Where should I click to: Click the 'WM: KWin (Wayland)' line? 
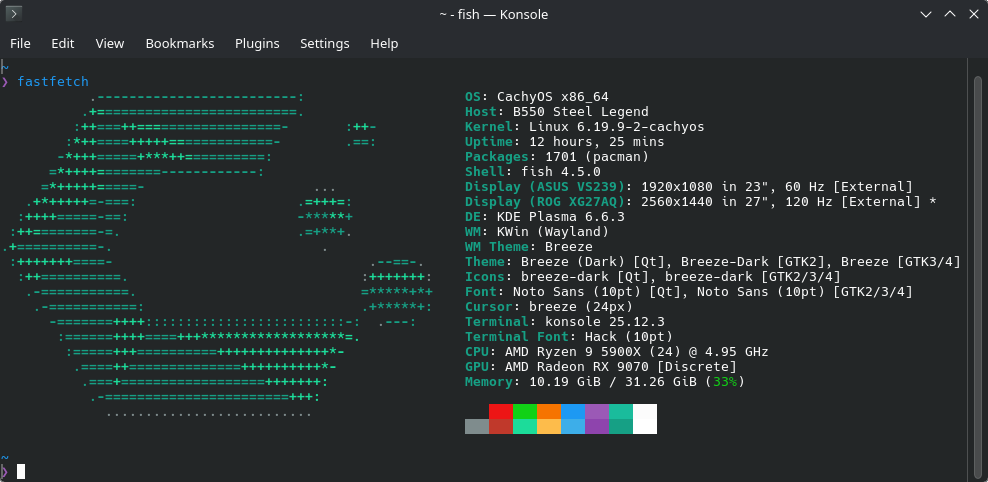point(537,232)
